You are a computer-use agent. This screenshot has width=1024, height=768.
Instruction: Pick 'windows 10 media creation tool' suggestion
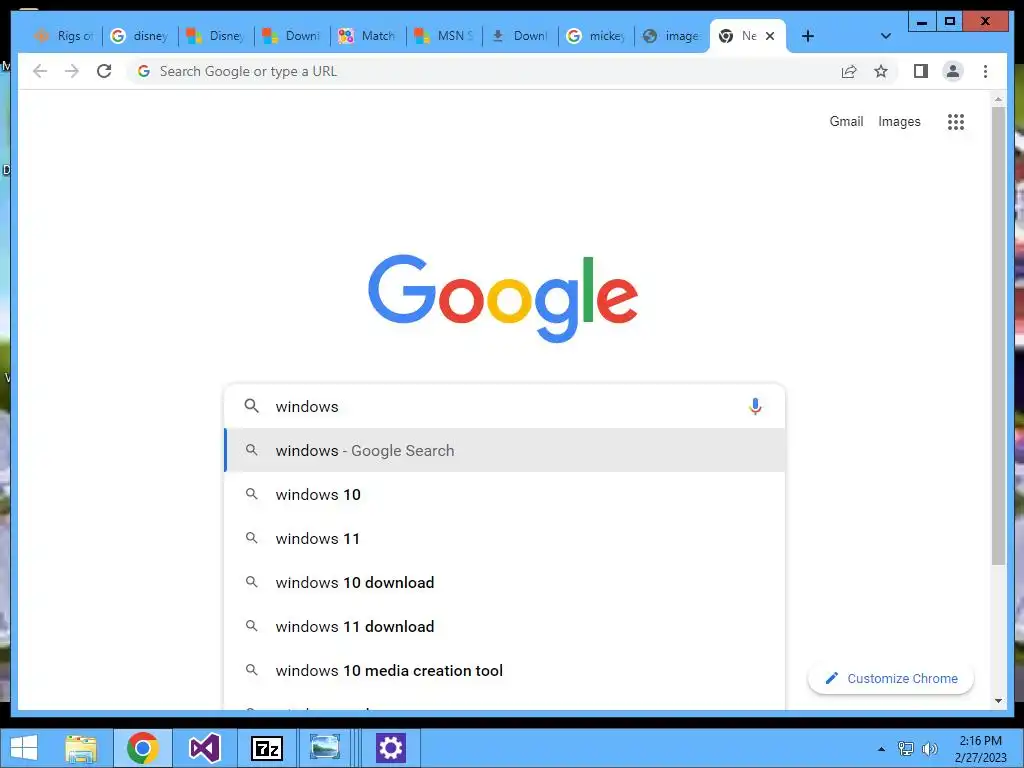point(504,671)
